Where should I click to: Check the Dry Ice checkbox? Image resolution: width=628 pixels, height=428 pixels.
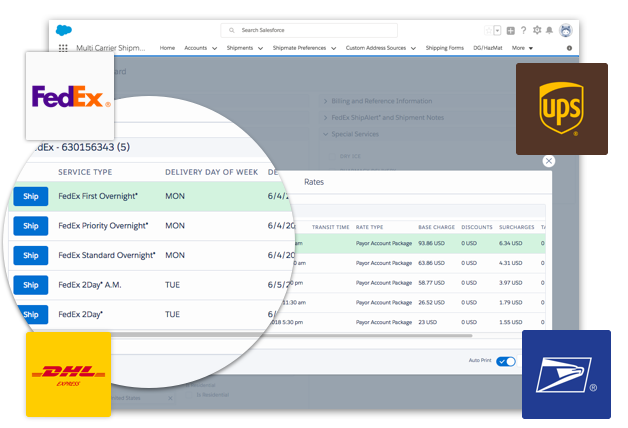pos(332,156)
